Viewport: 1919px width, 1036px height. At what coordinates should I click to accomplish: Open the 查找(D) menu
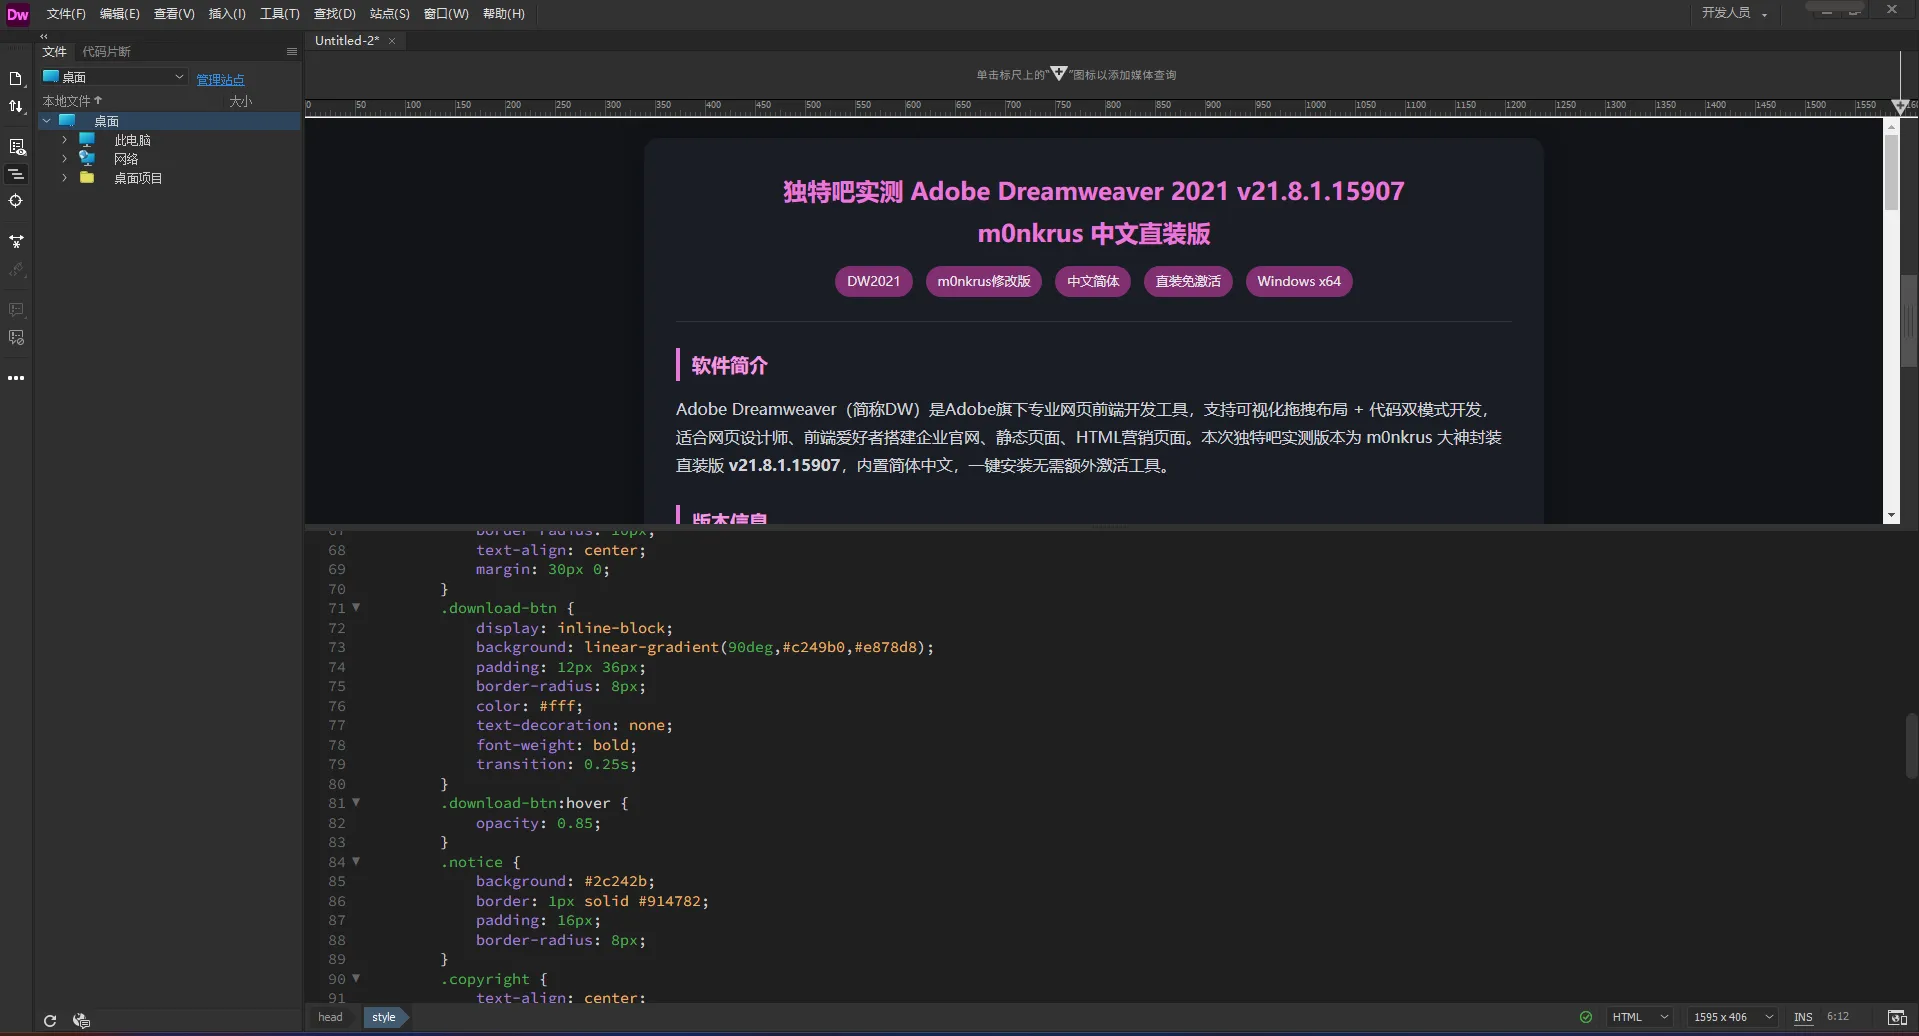(x=334, y=14)
